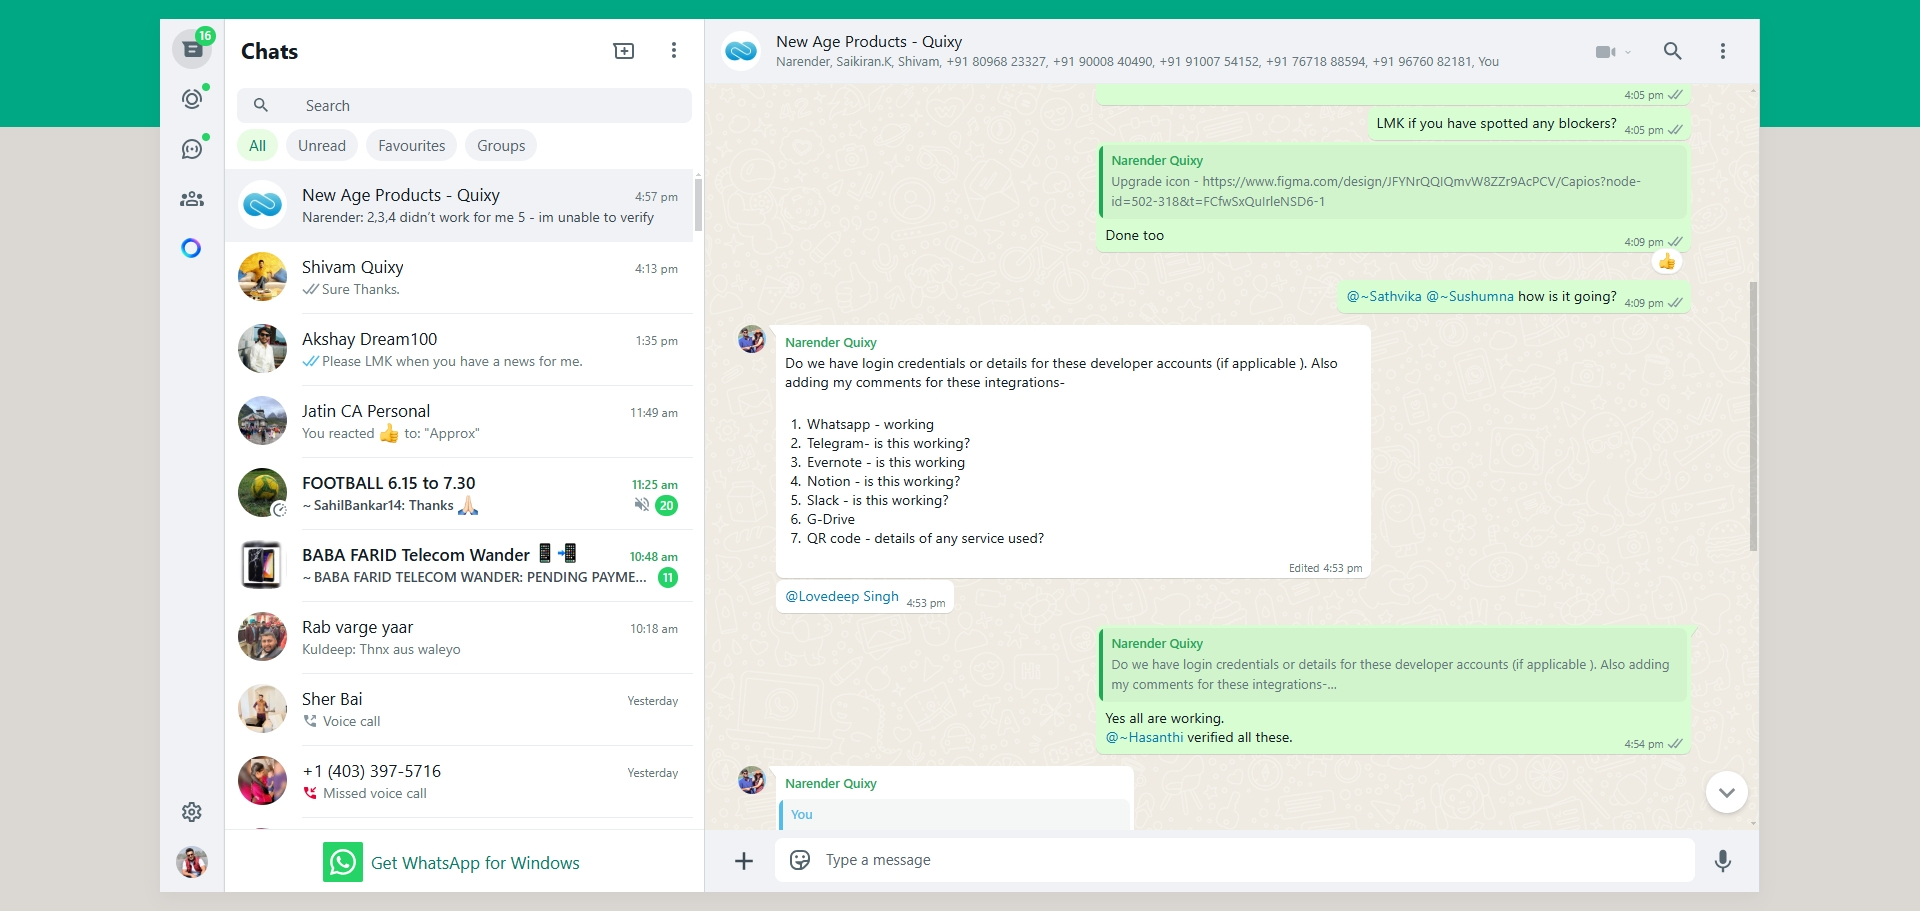Image resolution: width=1920 pixels, height=911 pixels.
Task: Open the BABA FARID Telecom Wander chat
Action: pos(459,565)
